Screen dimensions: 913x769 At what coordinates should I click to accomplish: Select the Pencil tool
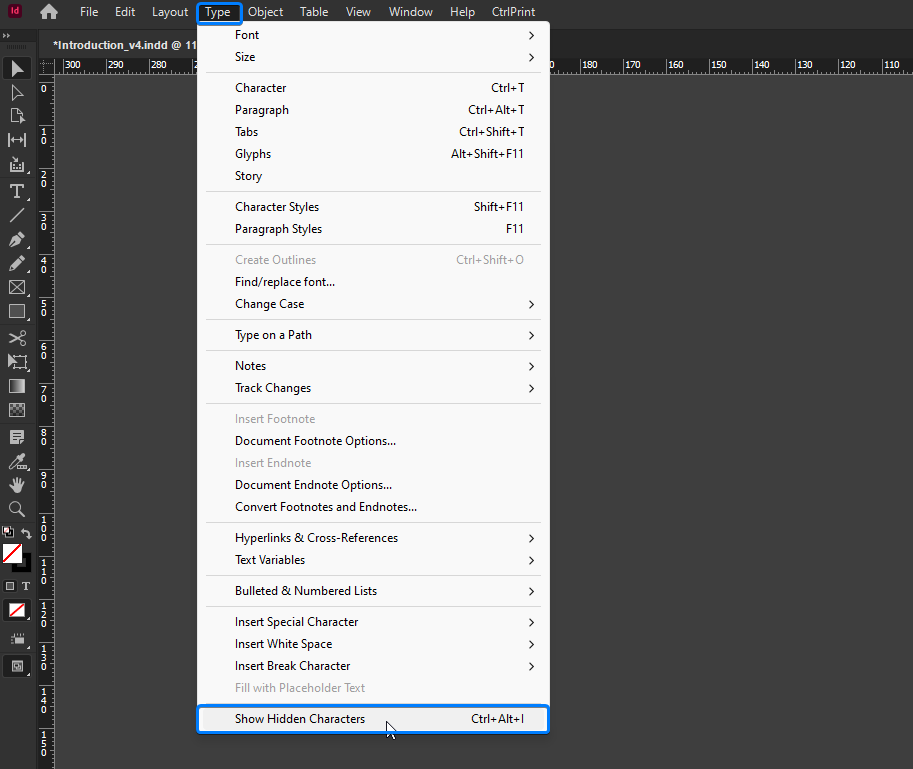[x=17, y=263]
